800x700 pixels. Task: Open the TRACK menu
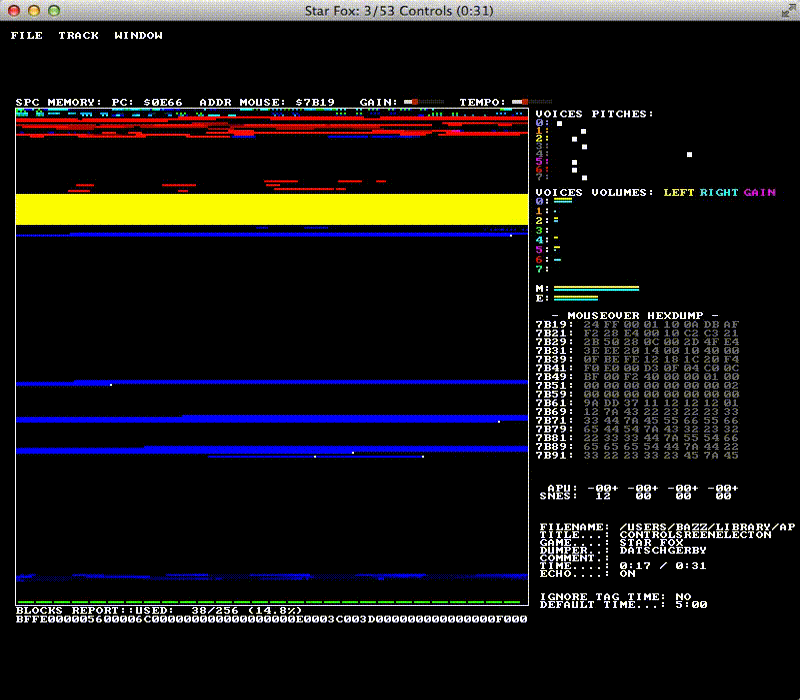78,36
